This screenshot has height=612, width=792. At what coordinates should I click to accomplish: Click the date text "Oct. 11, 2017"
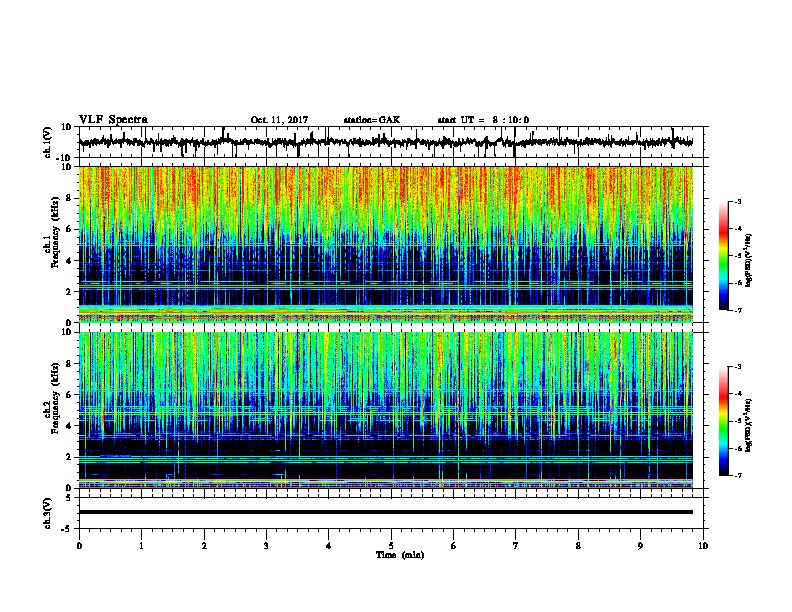click(x=279, y=120)
